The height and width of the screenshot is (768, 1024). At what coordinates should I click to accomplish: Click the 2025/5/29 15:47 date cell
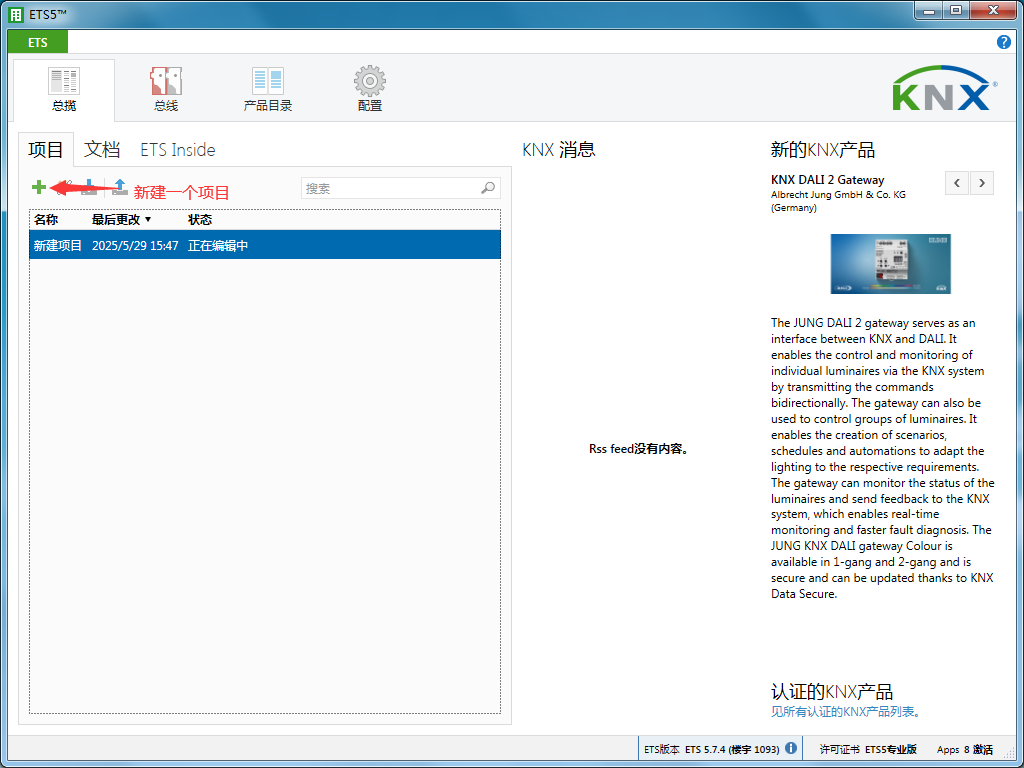click(135, 246)
